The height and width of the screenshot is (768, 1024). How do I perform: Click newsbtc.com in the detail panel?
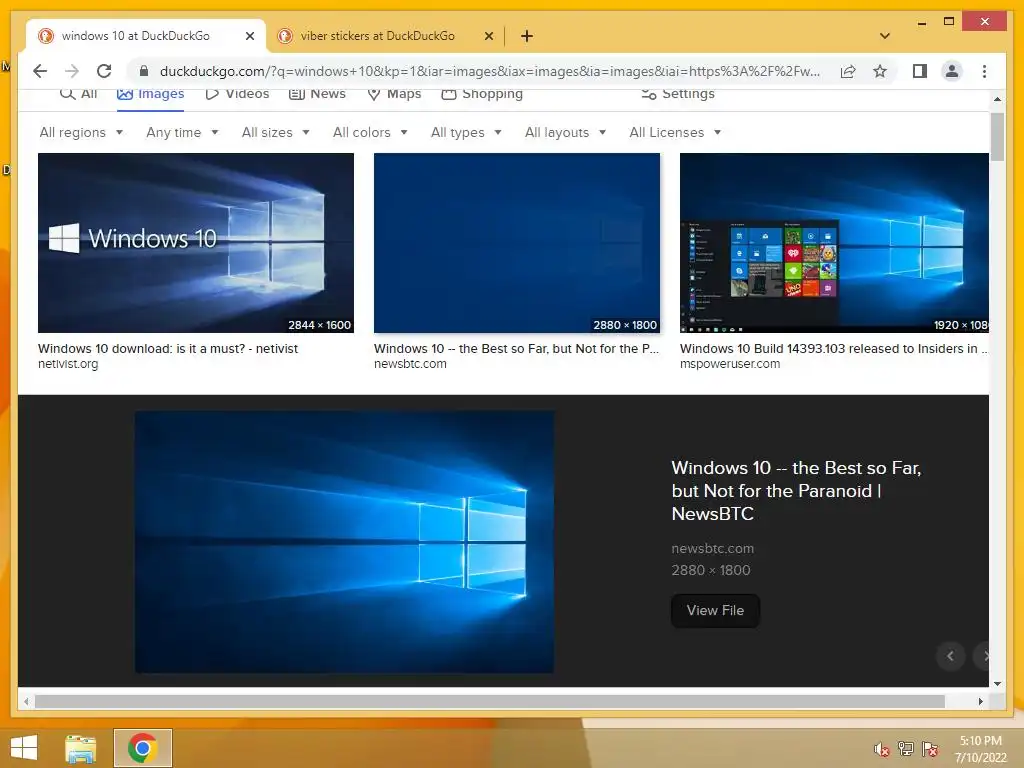pyautogui.click(x=712, y=549)
